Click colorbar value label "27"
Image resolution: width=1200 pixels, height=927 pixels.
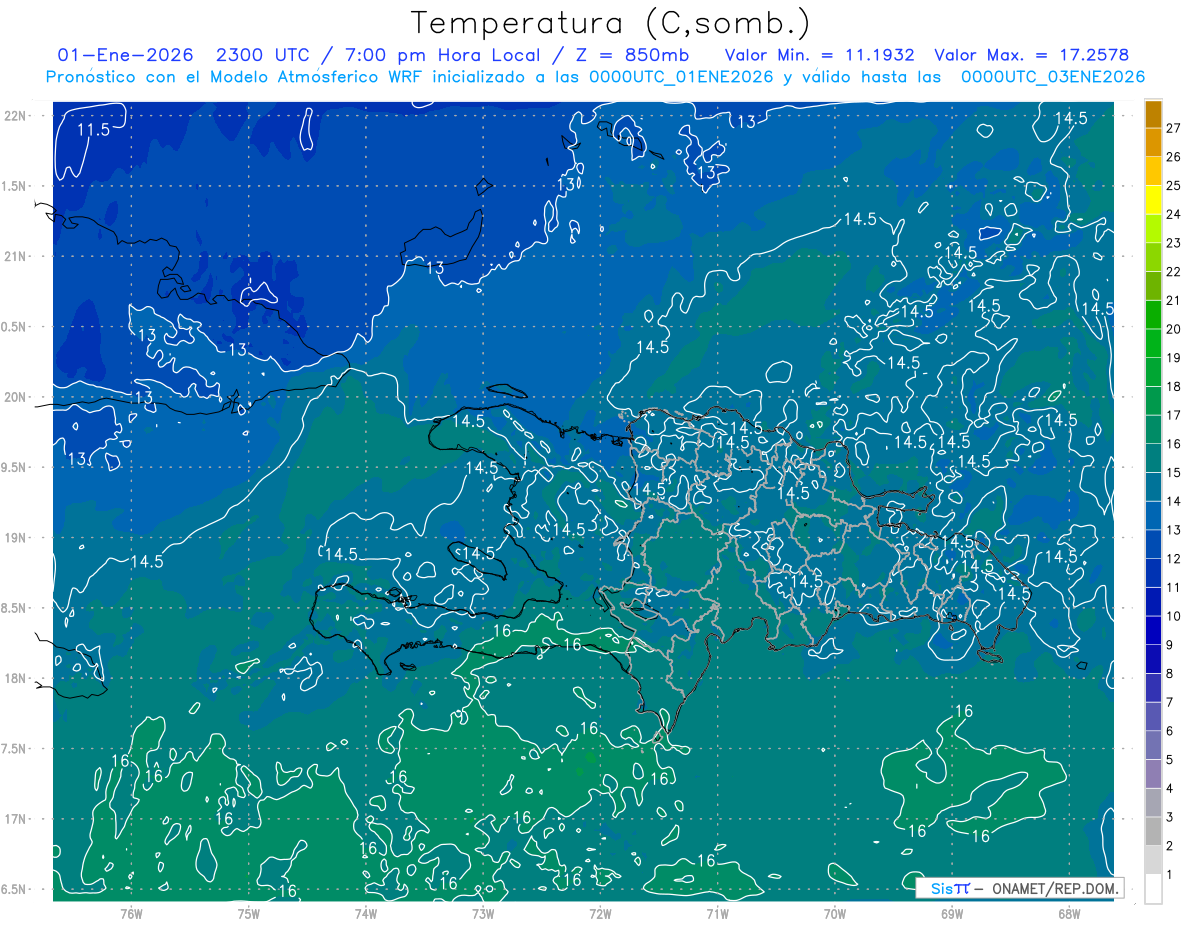click(x=1174, y=128)
